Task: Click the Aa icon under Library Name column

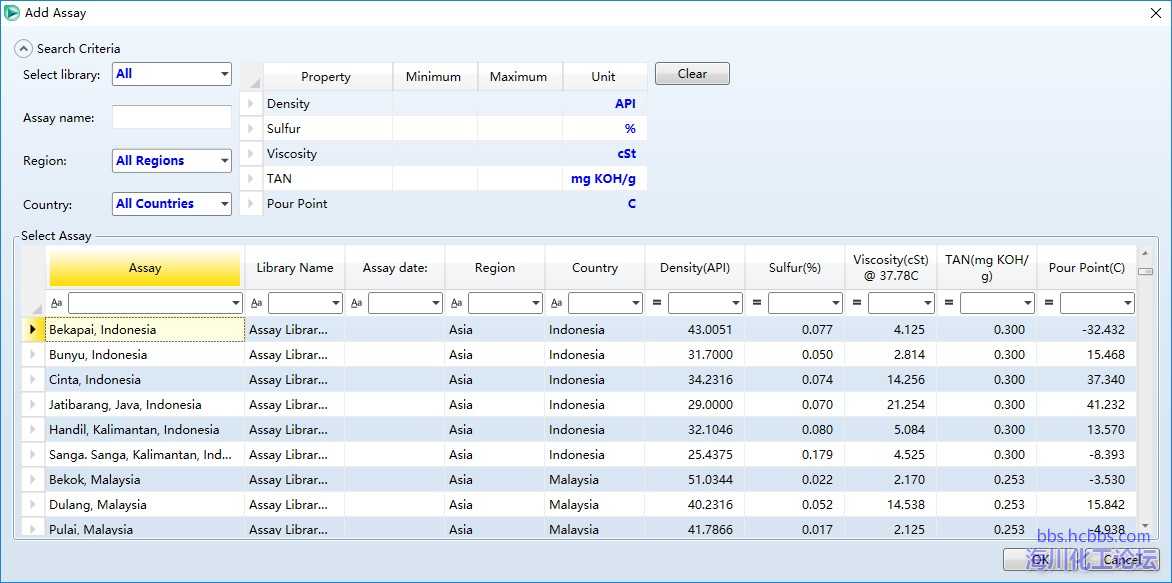Action: (256, 303)
